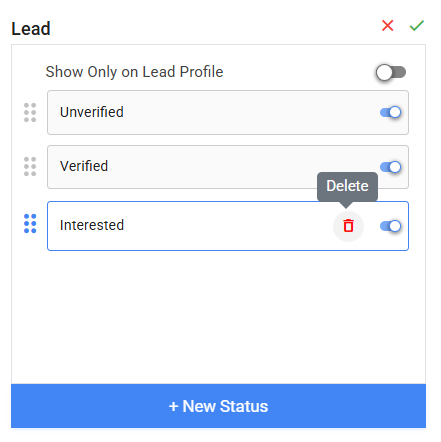Viewport: 441px width, 442px height.
Task: Click the New Status label text
Action: pos(225,406)
